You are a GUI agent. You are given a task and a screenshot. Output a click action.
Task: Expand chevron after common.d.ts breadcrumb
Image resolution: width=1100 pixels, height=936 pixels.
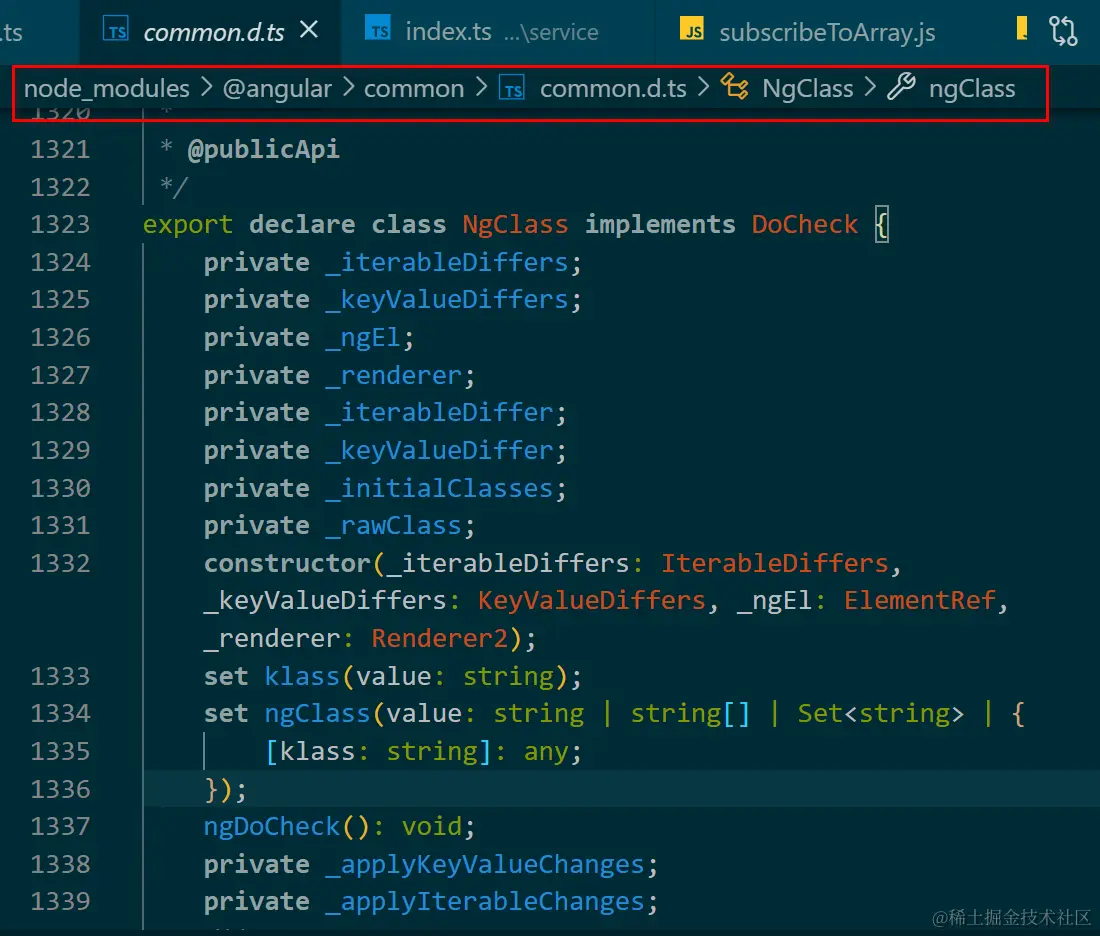[704, 88]
